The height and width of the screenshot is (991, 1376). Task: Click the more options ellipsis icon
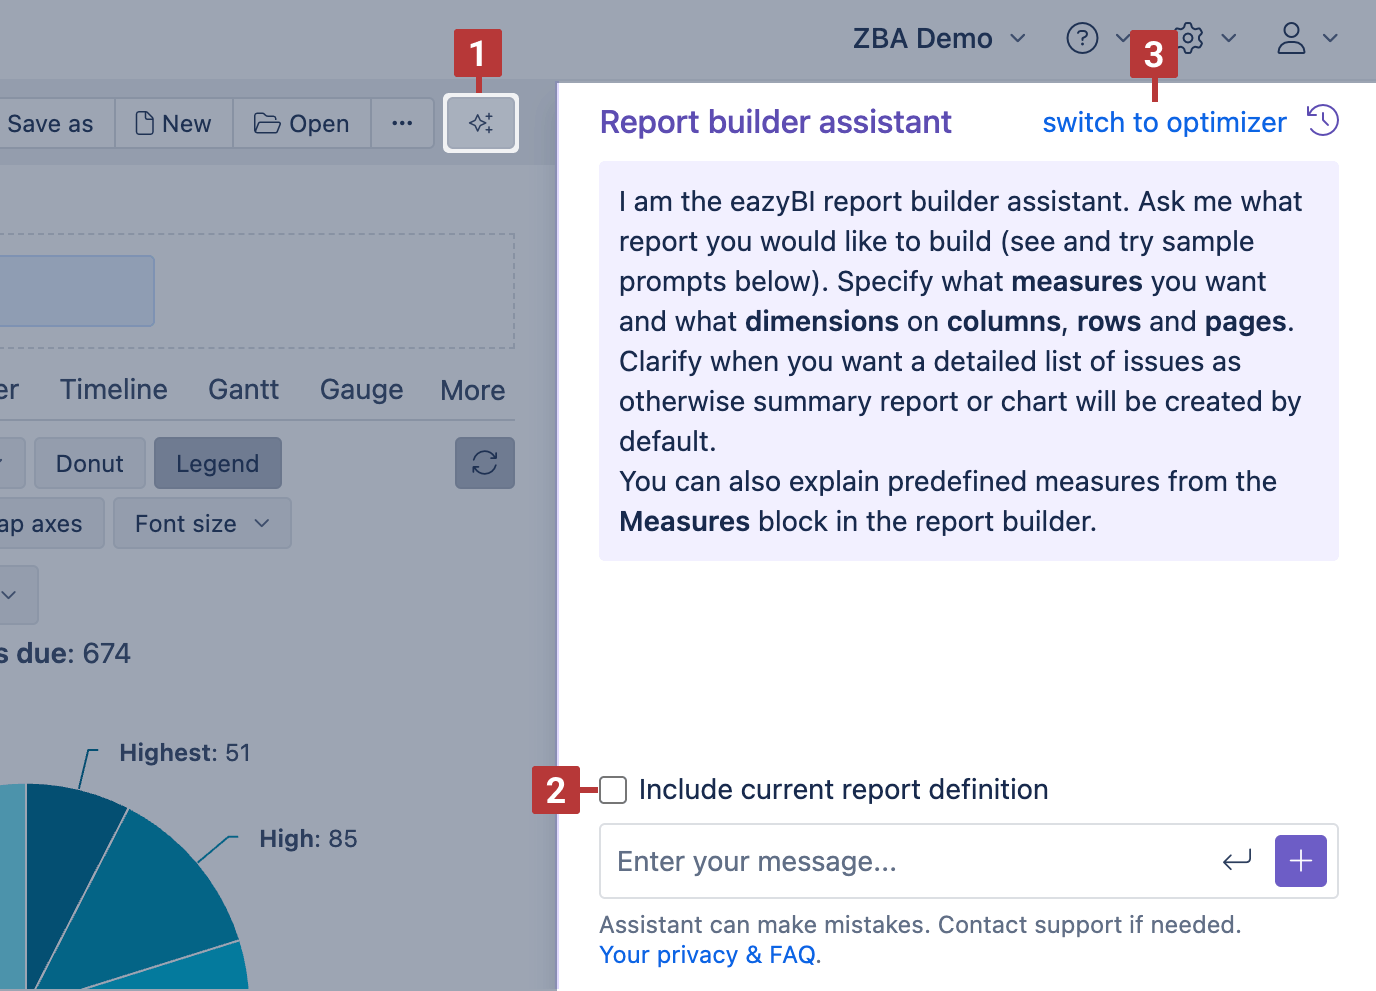(402, 123)
